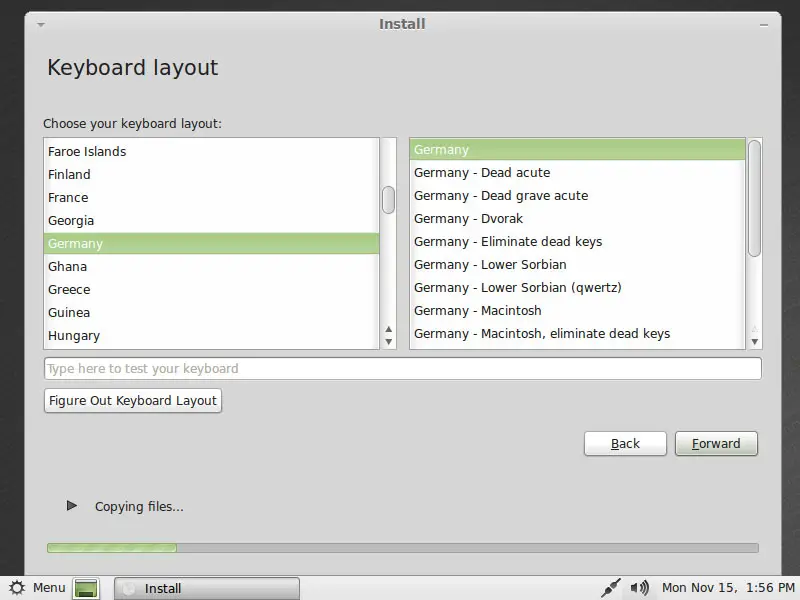Click down arrow of variant list scrollbar
Screen dimensions: 800x600
pyautogui.click(x=755, y=342)
